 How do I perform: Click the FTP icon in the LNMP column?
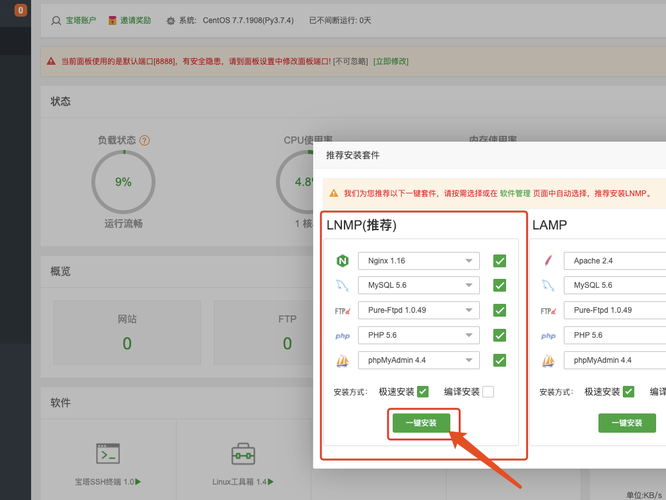[x=342, y=311]
